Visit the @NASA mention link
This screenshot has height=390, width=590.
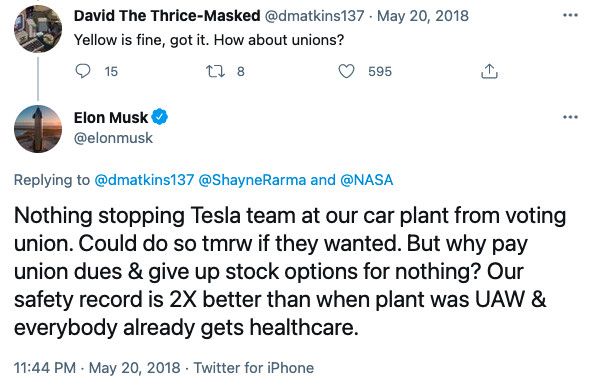[x=366, y=180]
